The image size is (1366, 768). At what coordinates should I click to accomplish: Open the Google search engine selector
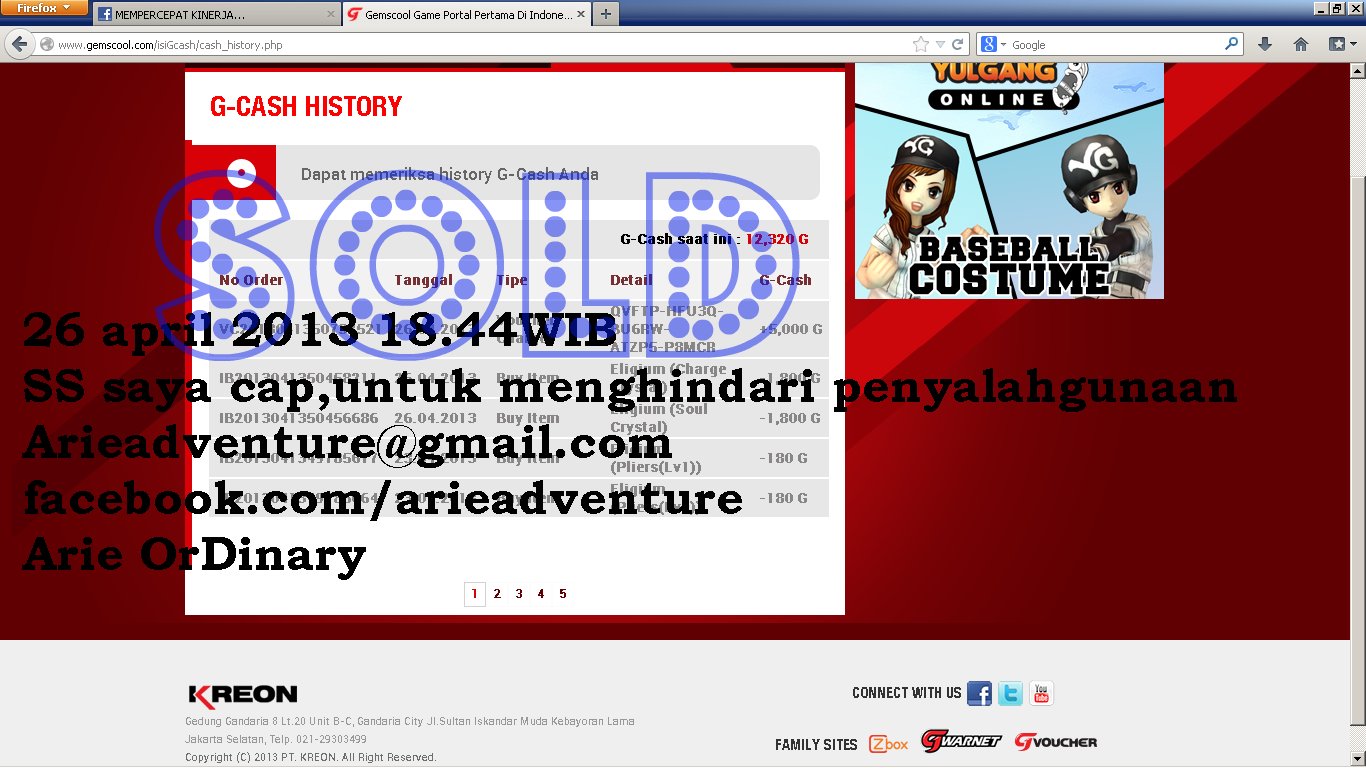992,45
